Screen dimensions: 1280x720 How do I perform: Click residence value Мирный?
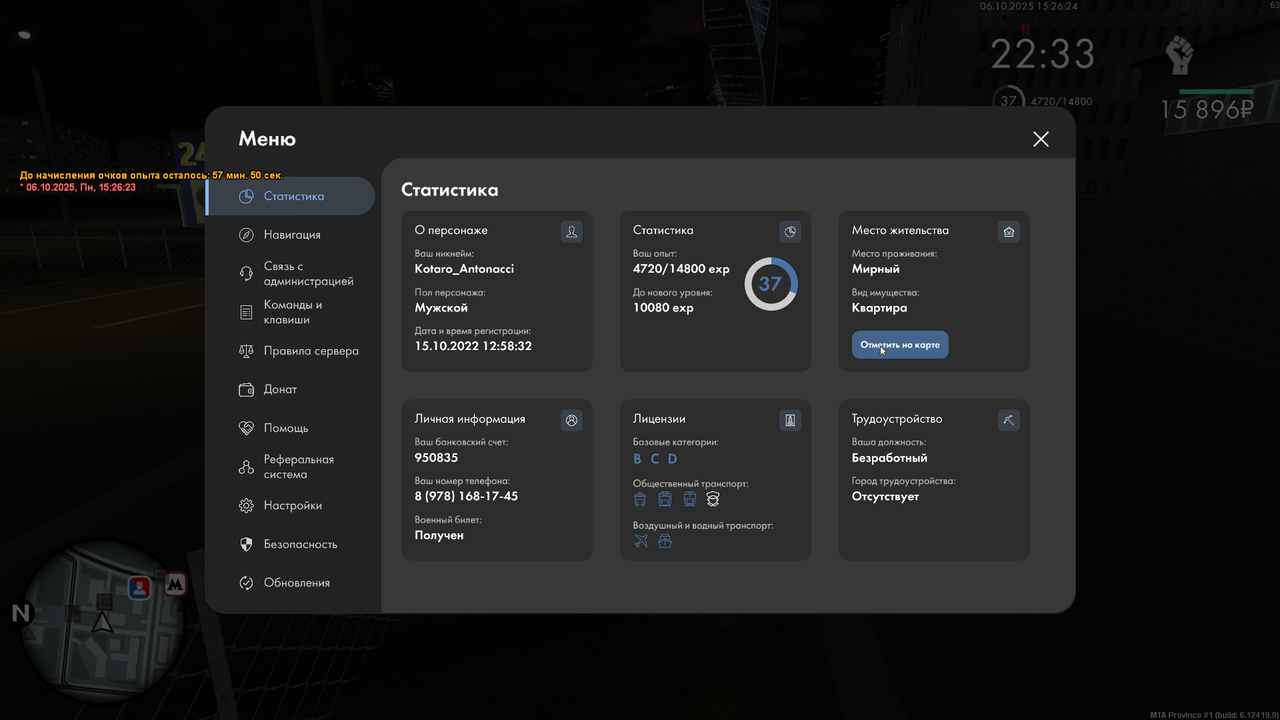tap(876, 269)
